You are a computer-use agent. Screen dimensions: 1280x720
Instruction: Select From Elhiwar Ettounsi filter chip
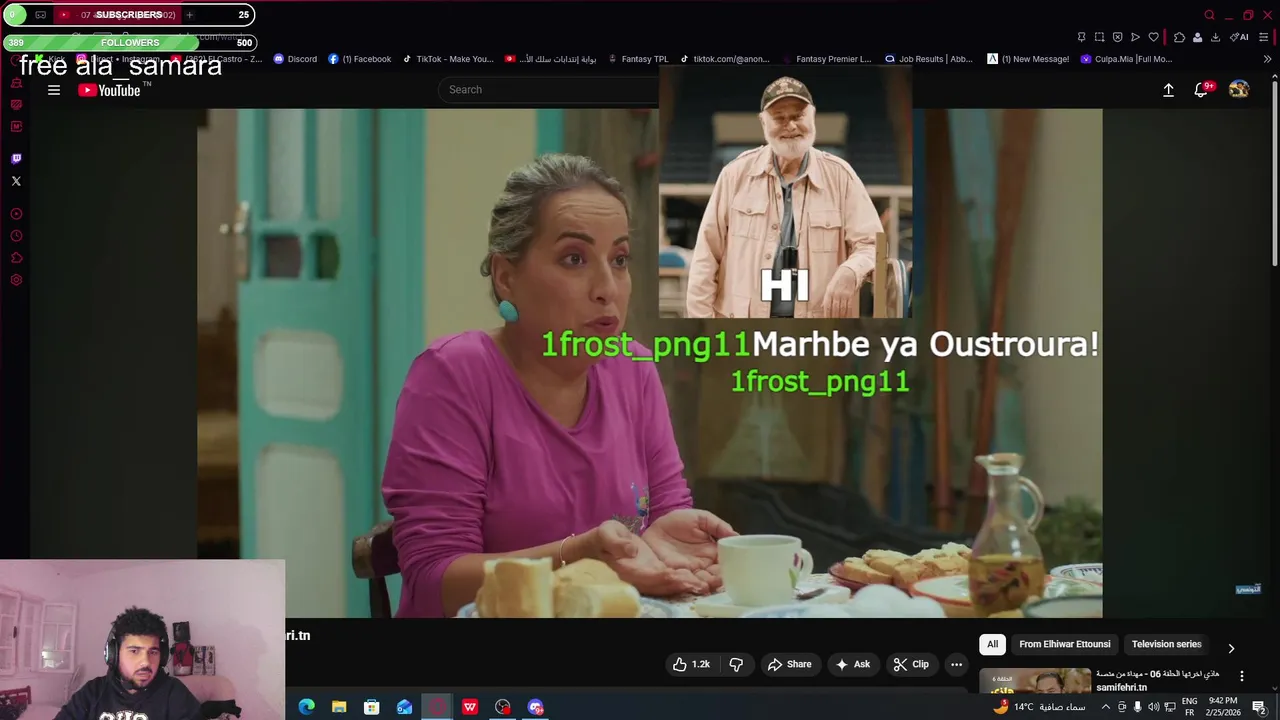click(x=1064, y=644)
